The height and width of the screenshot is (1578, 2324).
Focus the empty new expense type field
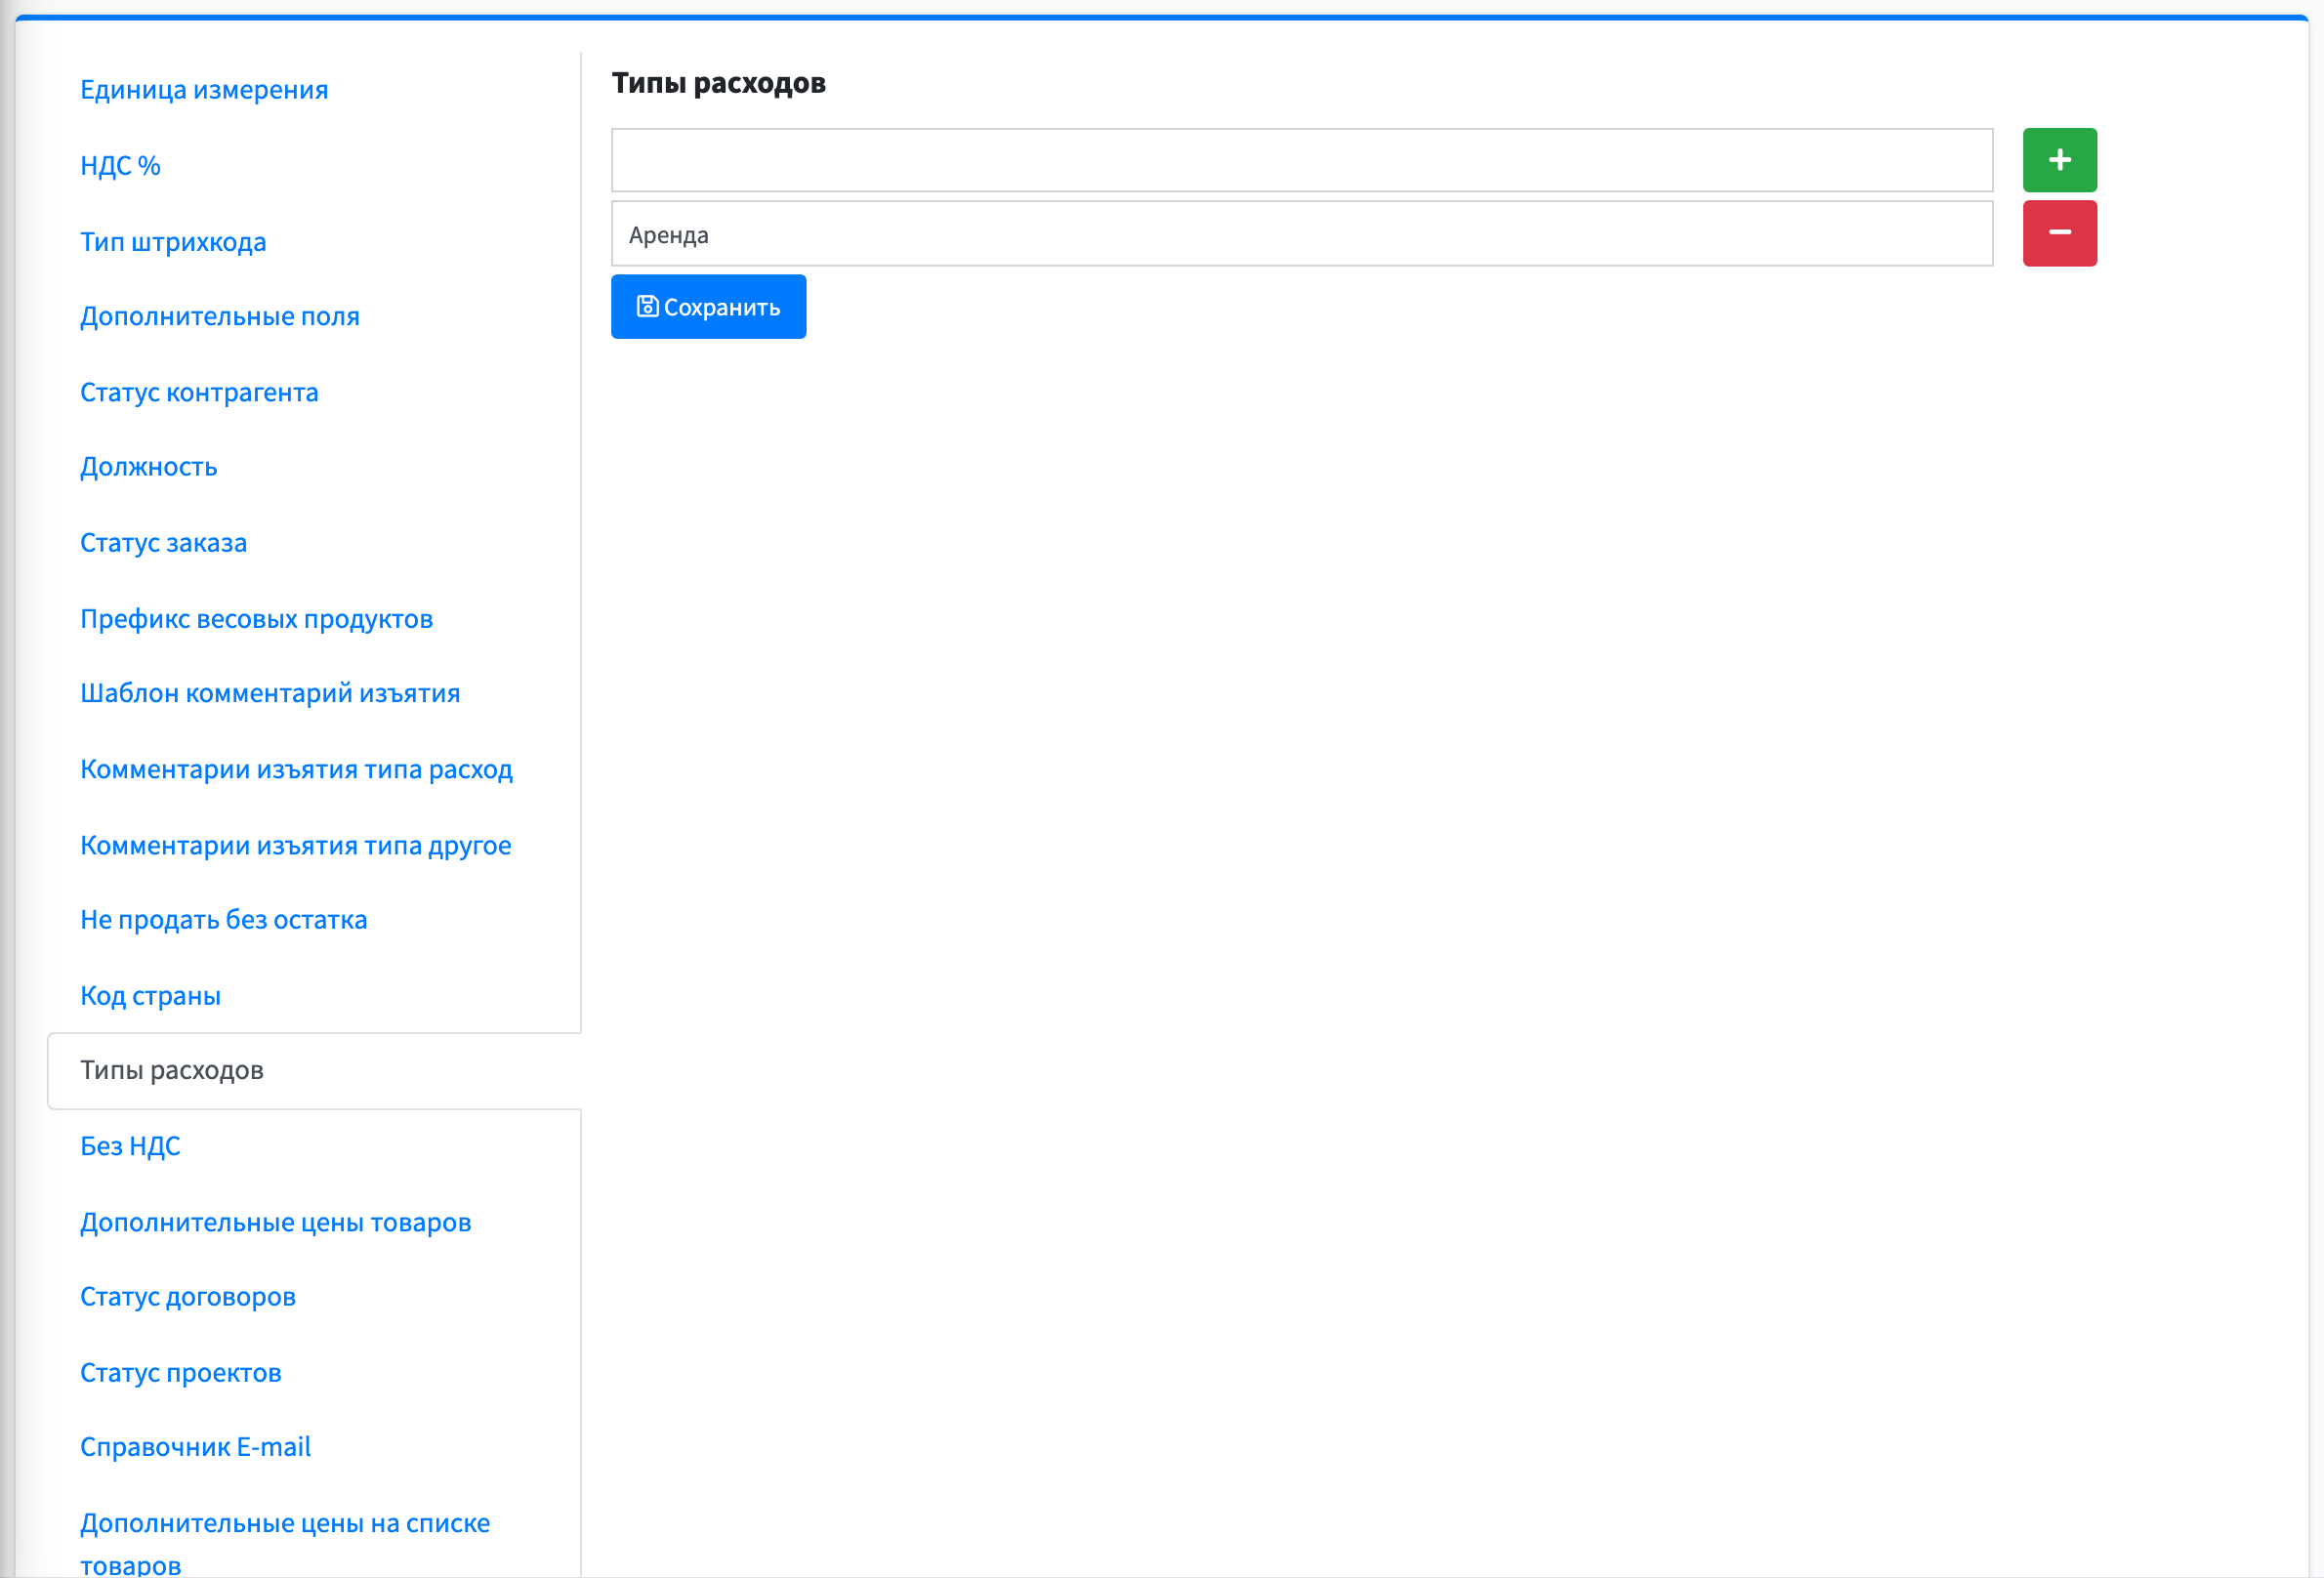coord(1302,160)
